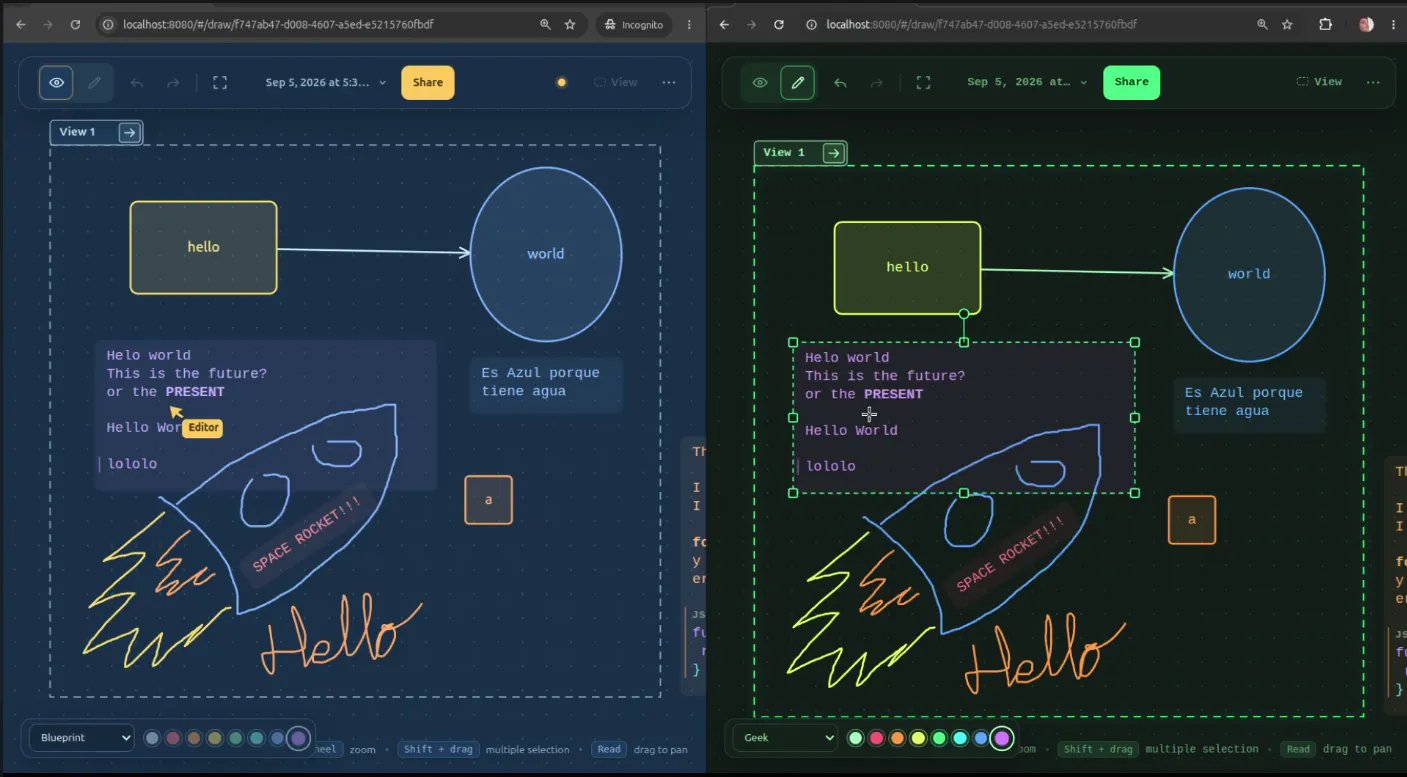
Task: Open left browser's three-dot Chrome menu
Action: pyautogui.click(x=689, y=24)
